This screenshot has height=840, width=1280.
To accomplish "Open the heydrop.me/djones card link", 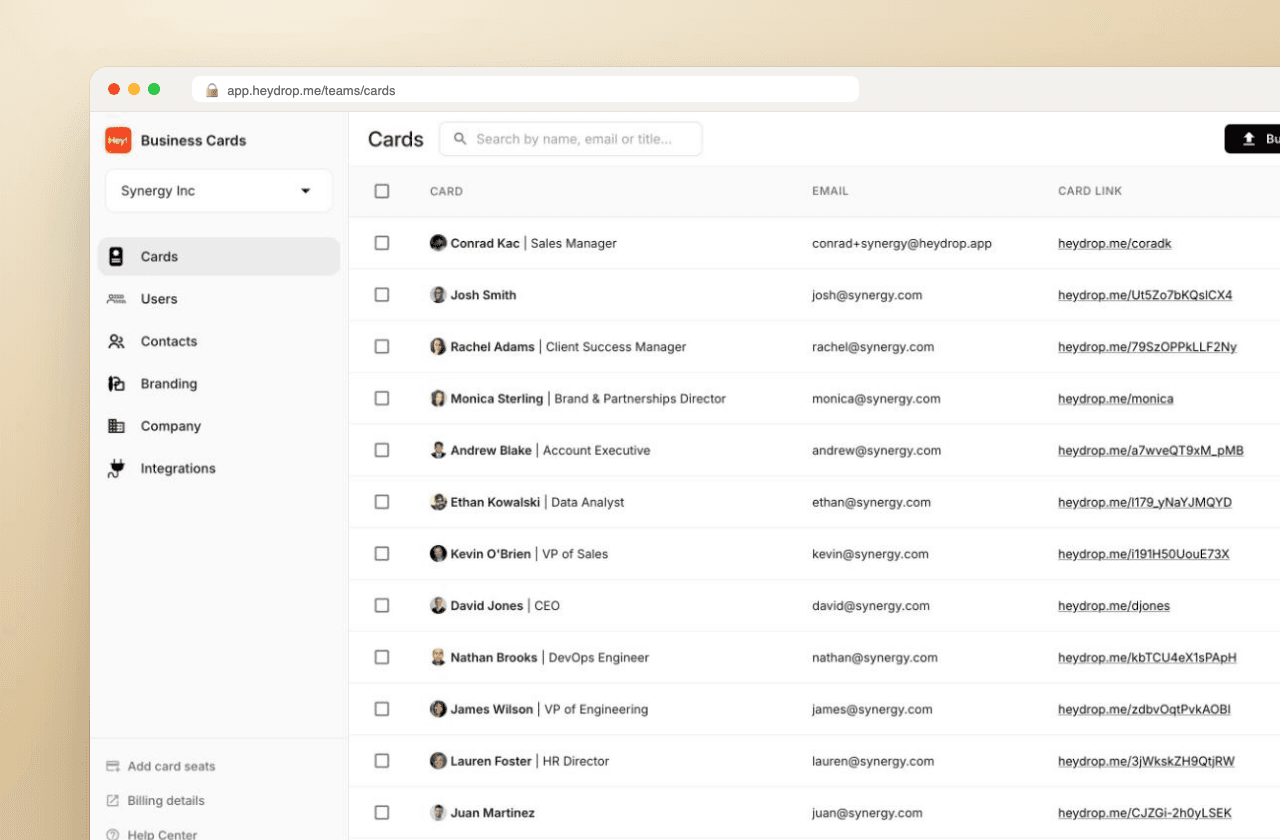I will [1114, 606].
